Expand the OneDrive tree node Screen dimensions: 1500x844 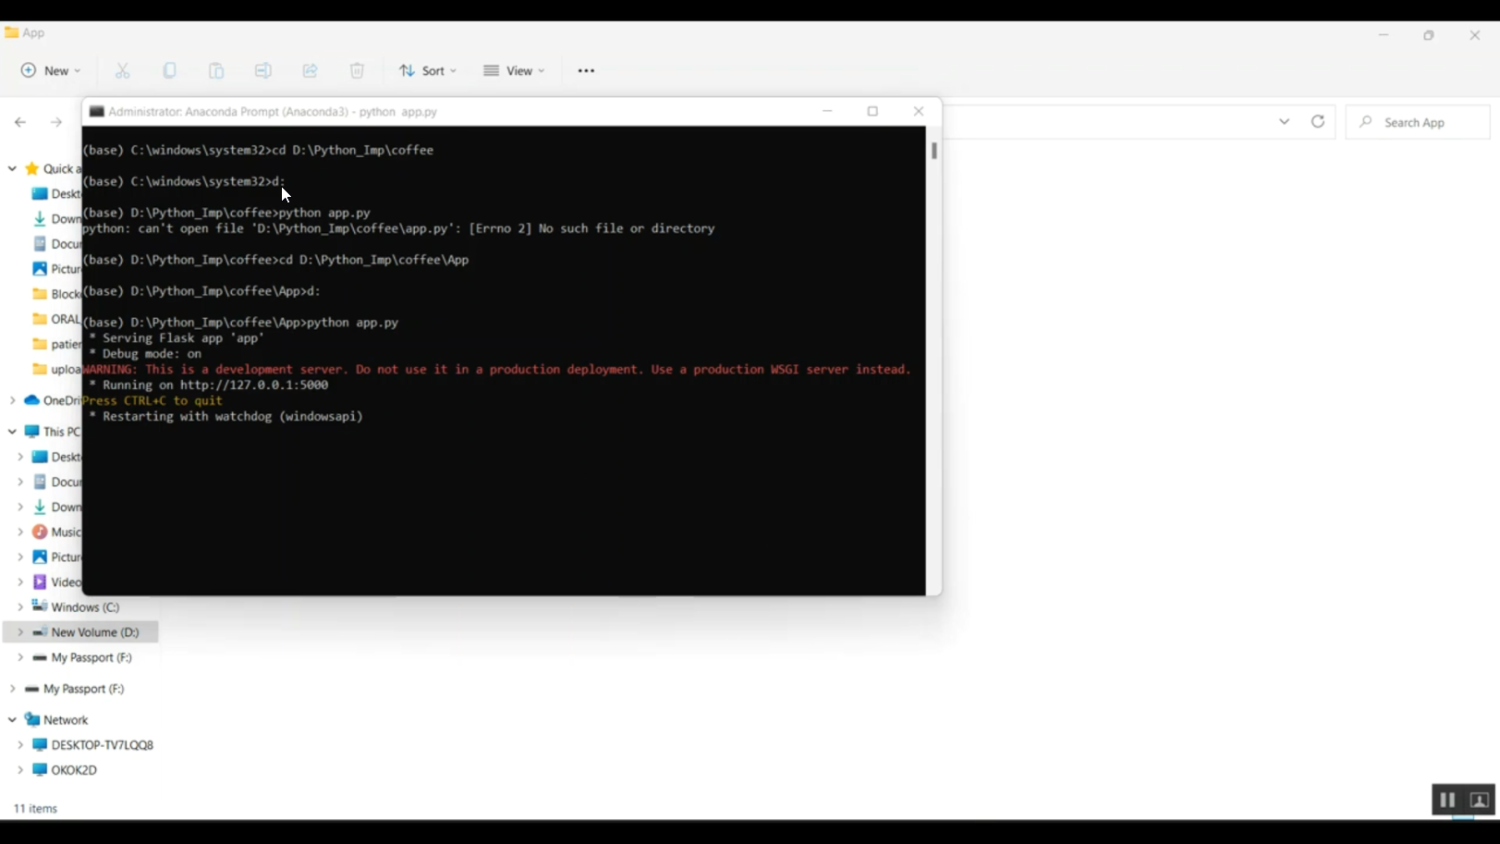pos(12,401)
